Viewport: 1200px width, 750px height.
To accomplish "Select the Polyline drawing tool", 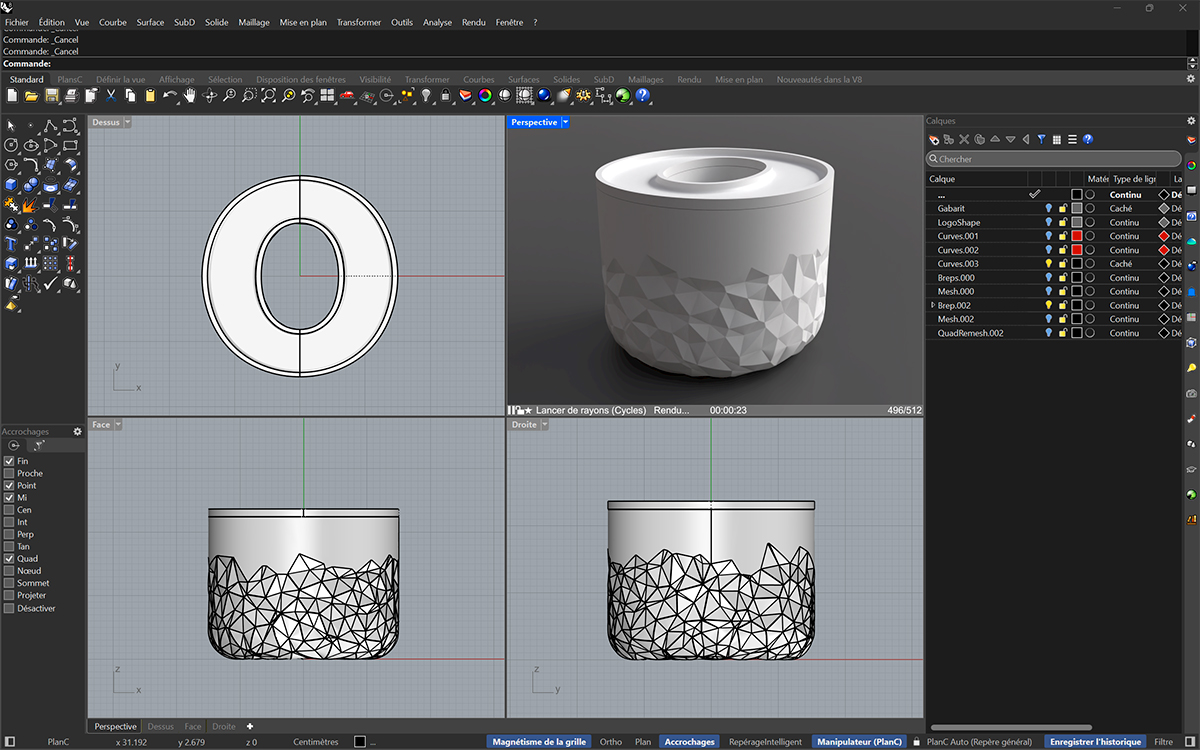I will [50, 126].
